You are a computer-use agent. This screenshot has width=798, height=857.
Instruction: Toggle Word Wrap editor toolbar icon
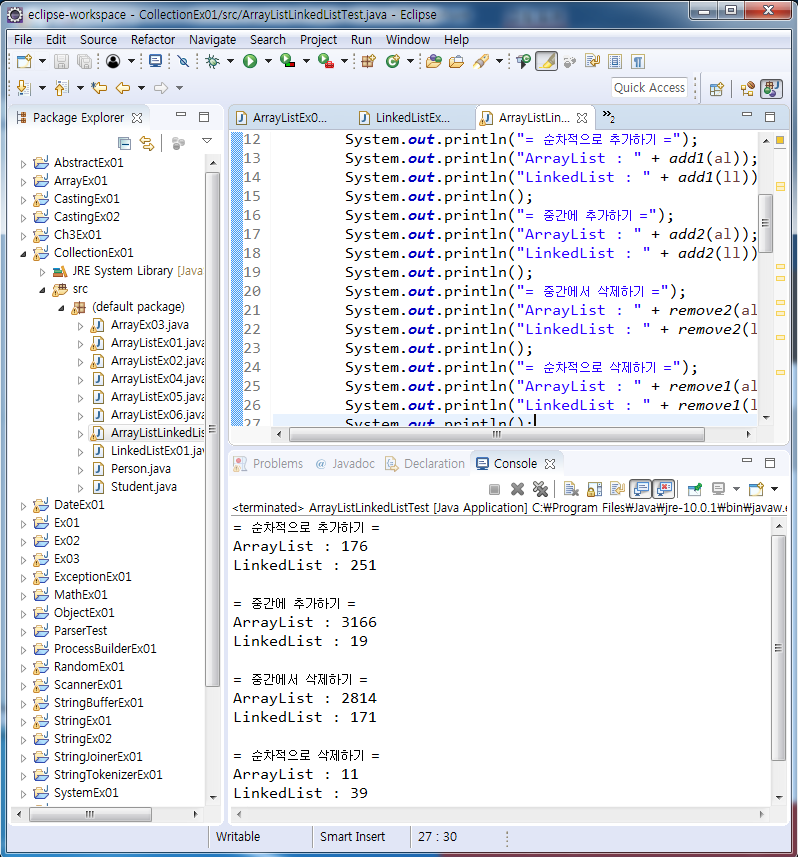pyautogui.click(x=592, y=61)
